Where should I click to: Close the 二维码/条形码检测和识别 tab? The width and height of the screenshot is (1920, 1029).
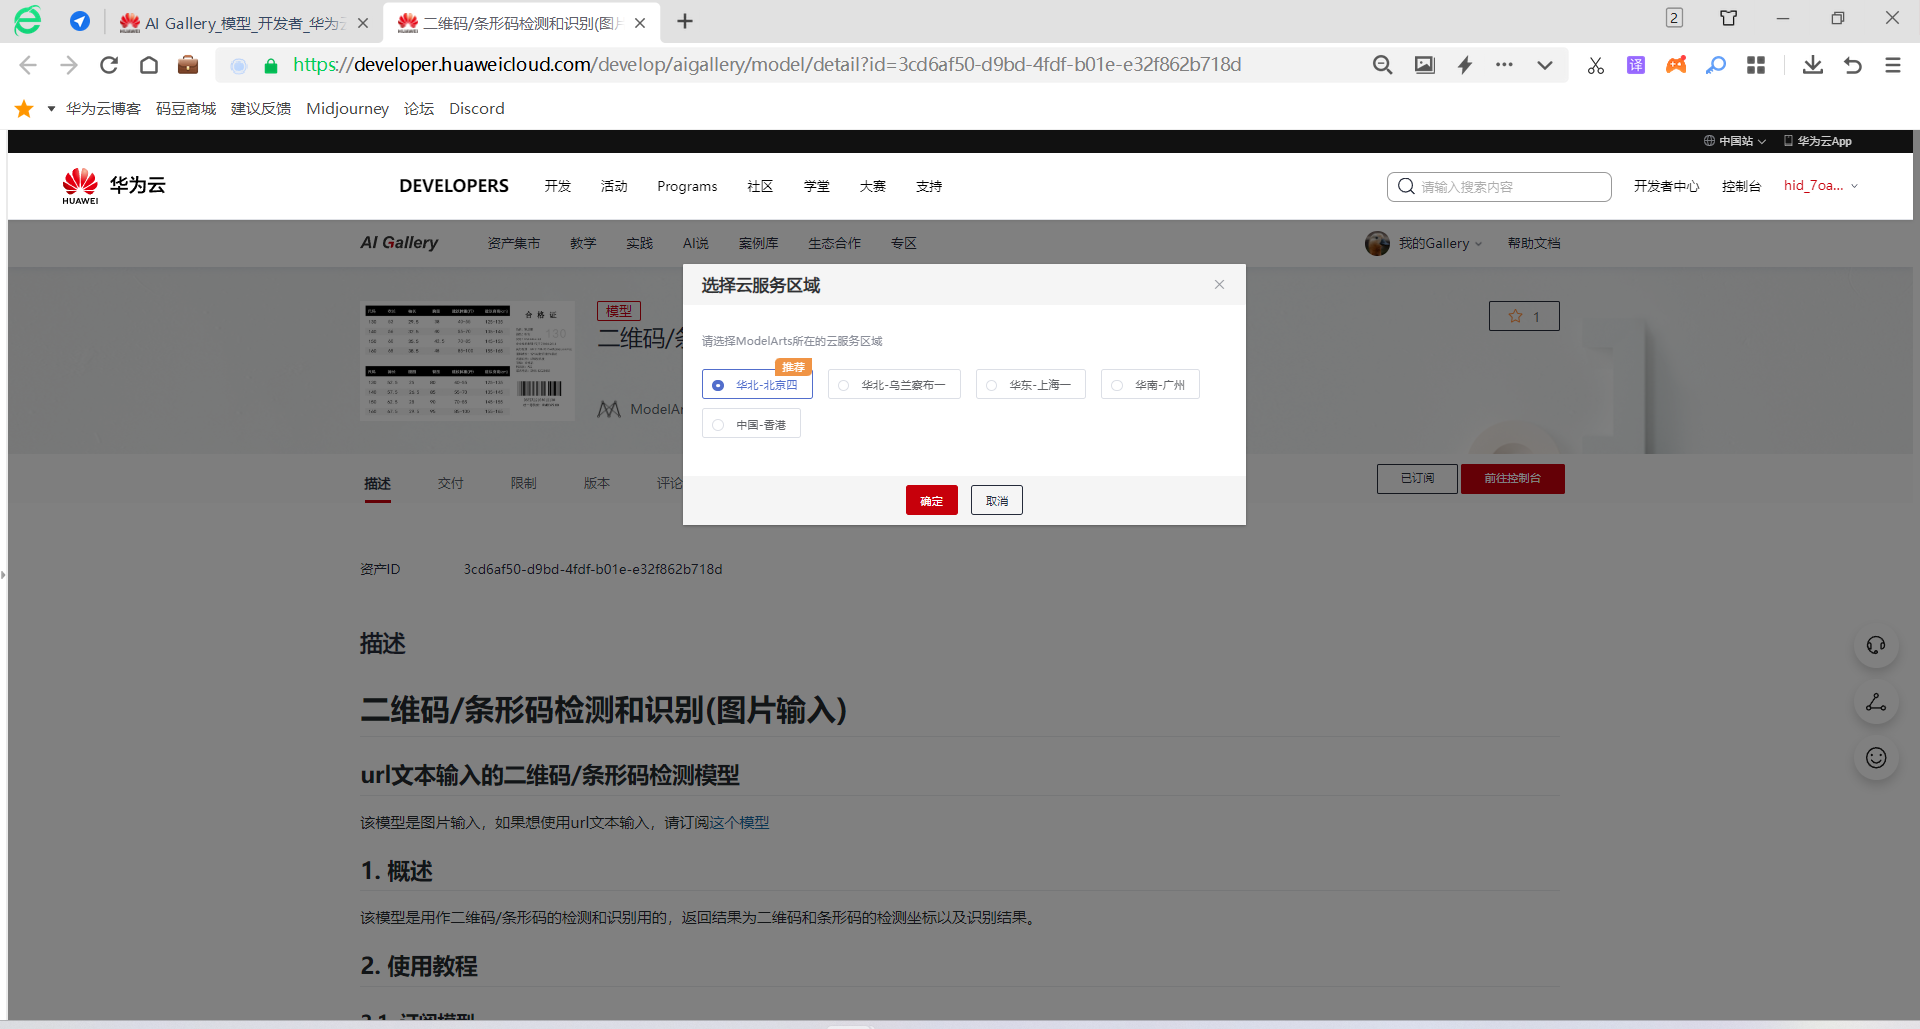pyautogui.click(x=640, y=23)
